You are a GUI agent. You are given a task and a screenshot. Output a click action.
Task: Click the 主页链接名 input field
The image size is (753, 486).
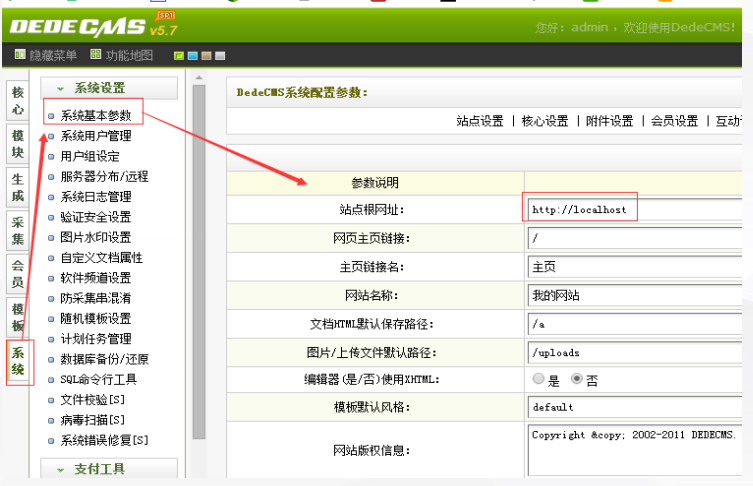(x=635, y=267)
